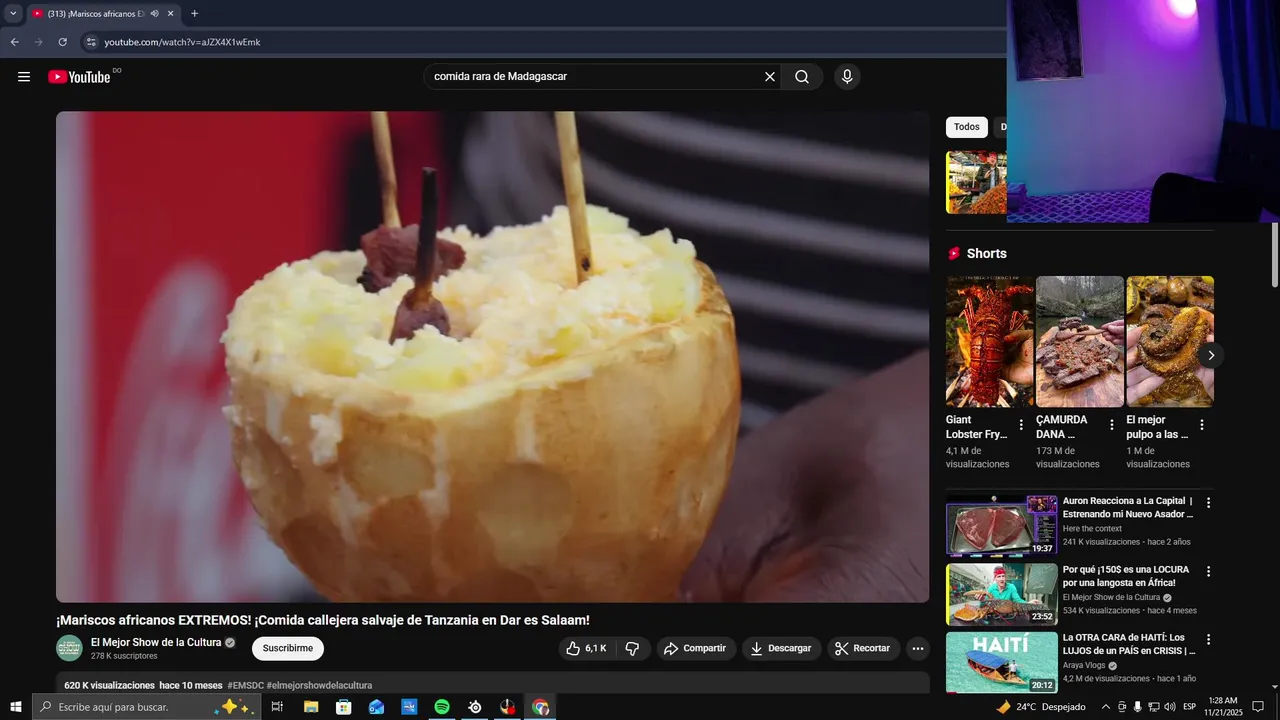Click the #EMSDC hashtag
The image size is (1280, 720).
(x=245, y=685)
